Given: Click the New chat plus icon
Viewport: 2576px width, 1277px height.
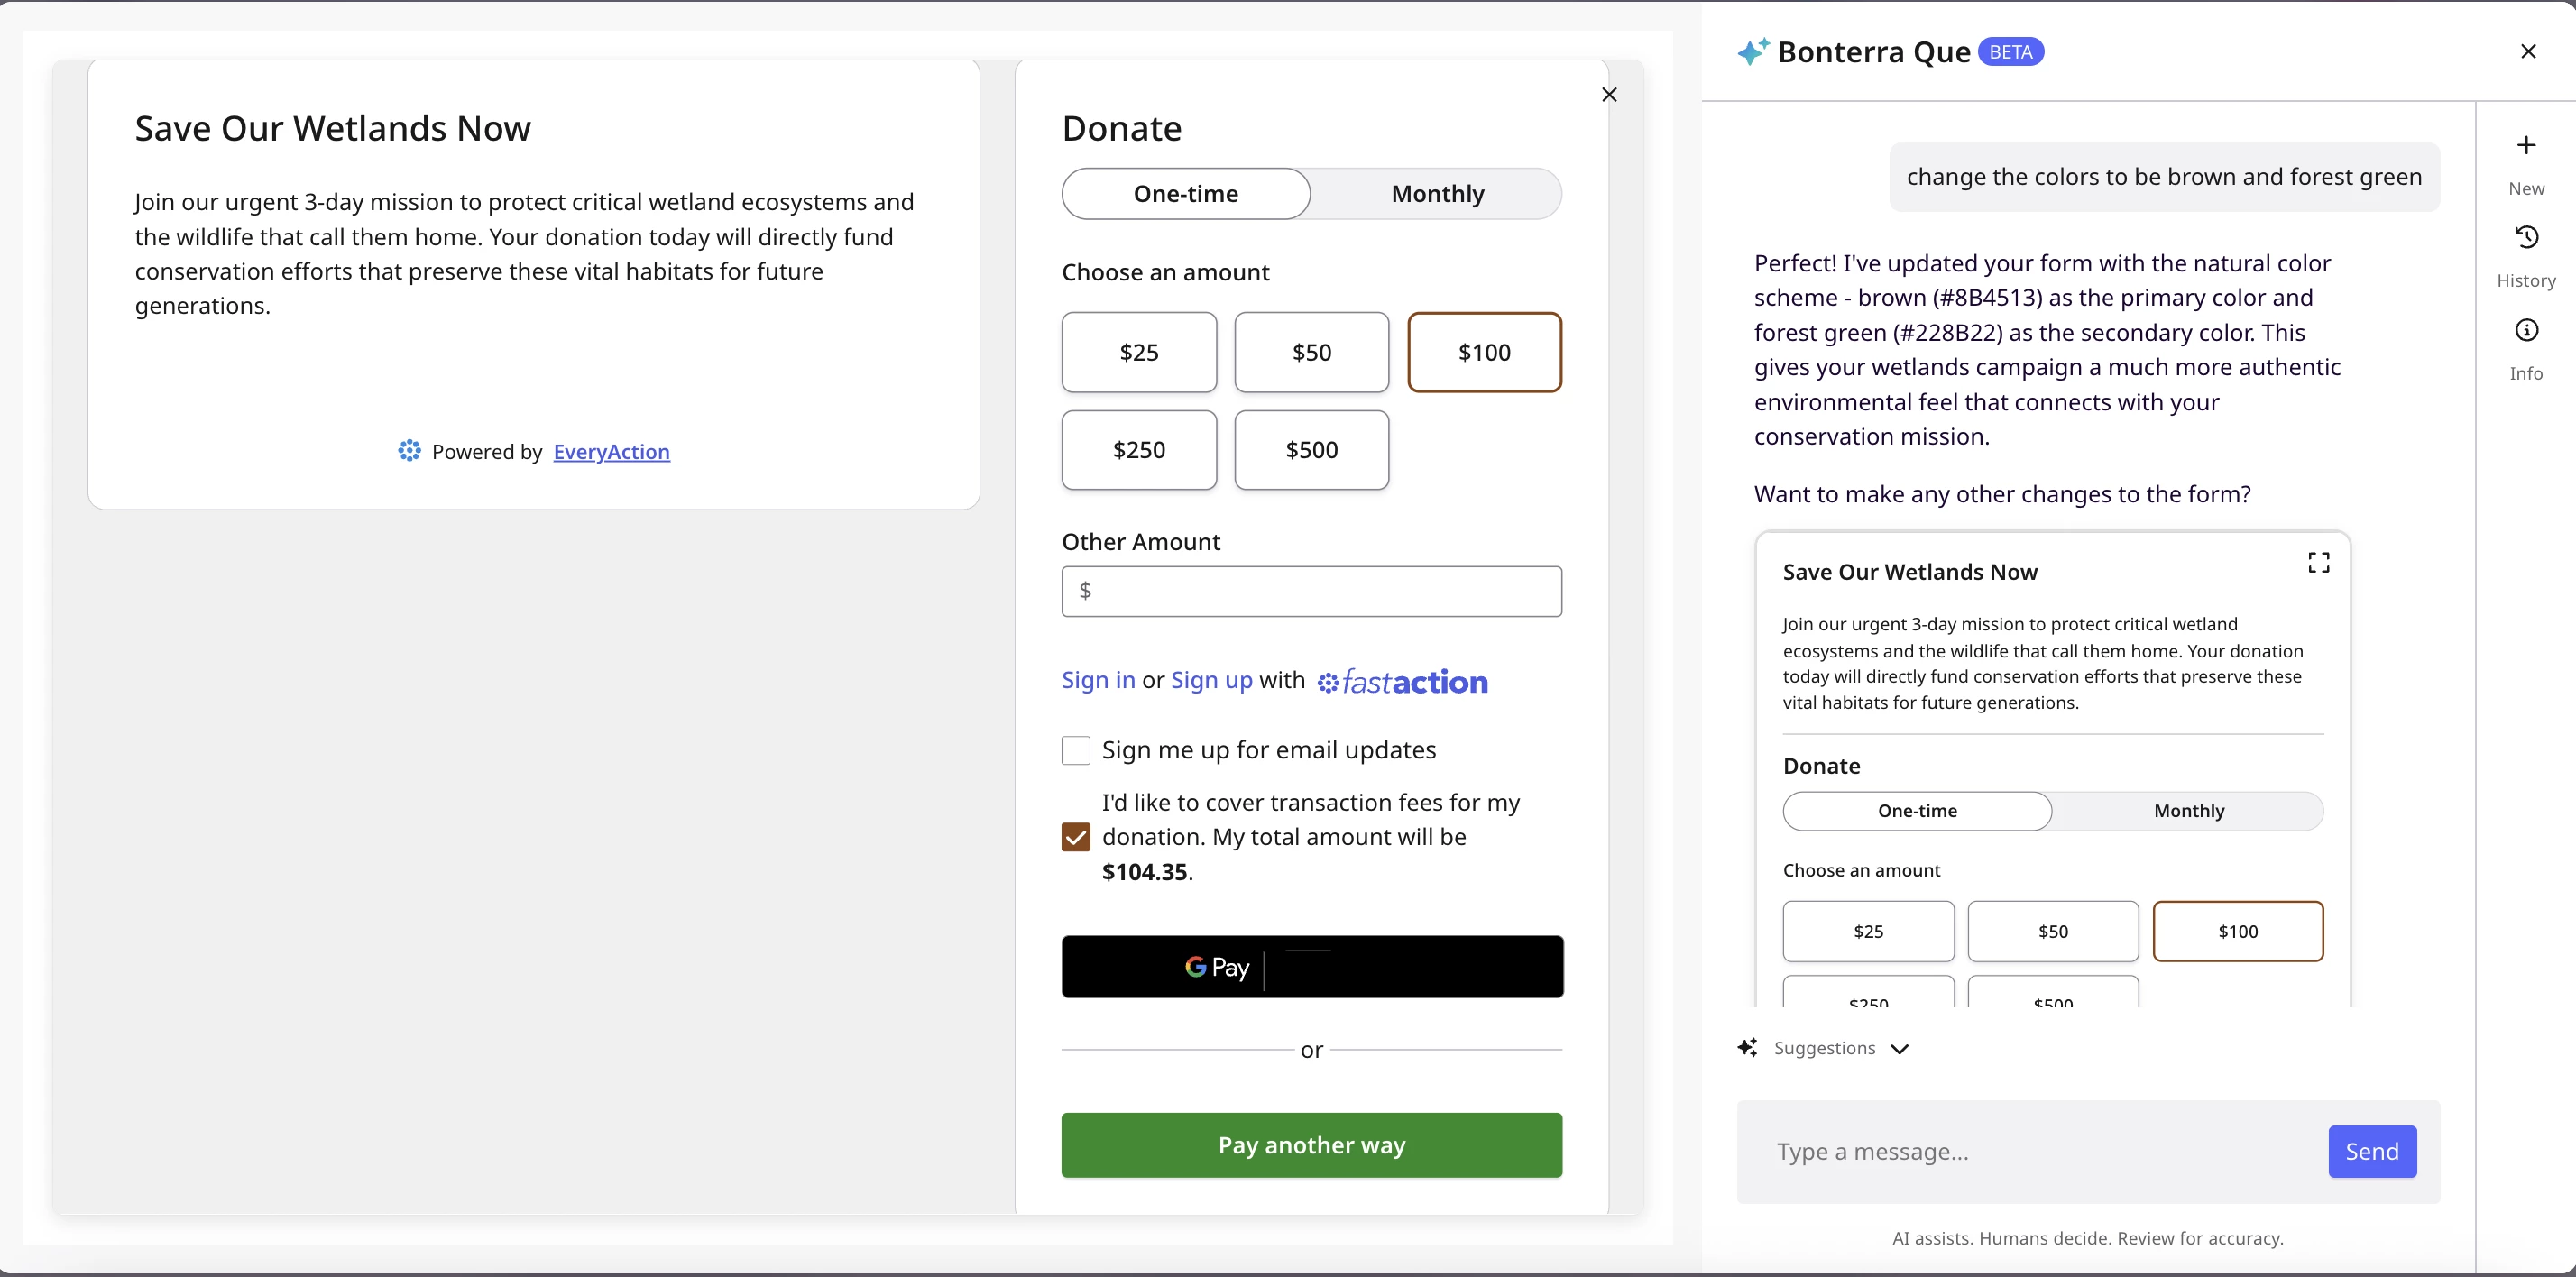Looking at the screenshot, I should coord(2526,146).
